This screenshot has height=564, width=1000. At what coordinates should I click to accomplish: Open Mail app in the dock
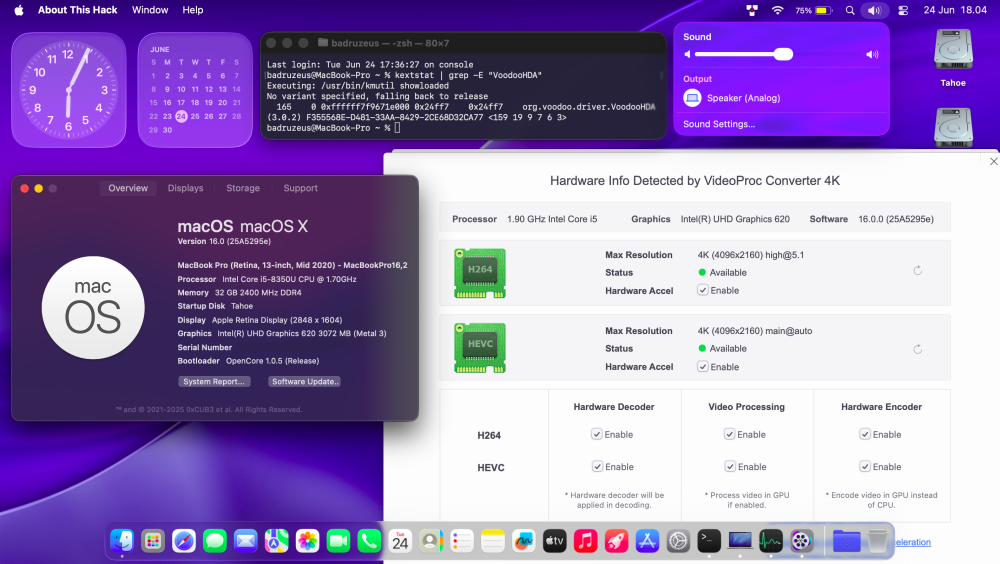coord(246,541)
